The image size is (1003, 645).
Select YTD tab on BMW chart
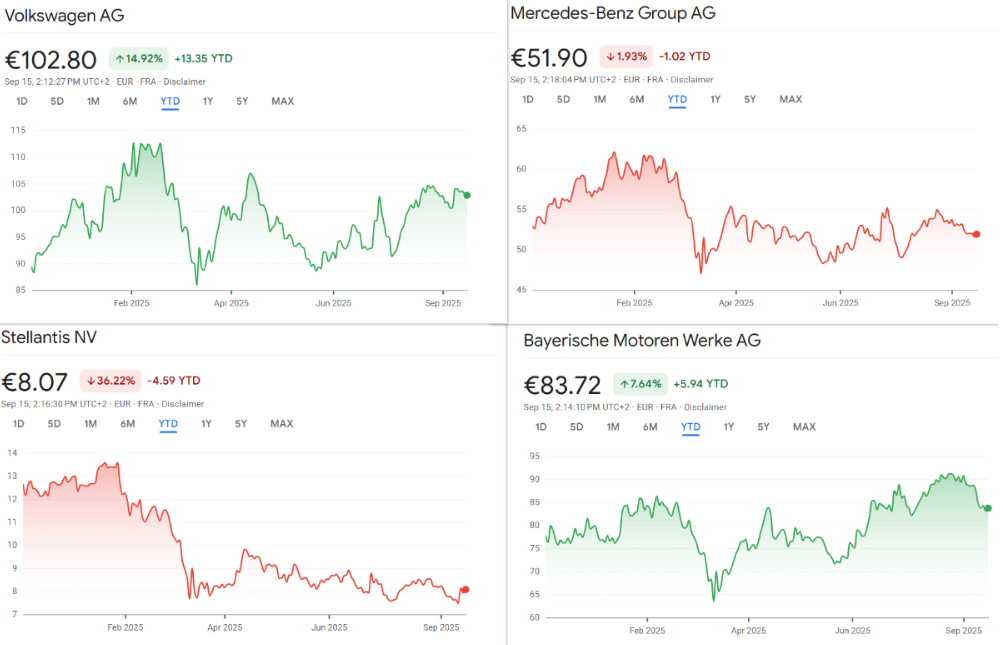[690, 427]
